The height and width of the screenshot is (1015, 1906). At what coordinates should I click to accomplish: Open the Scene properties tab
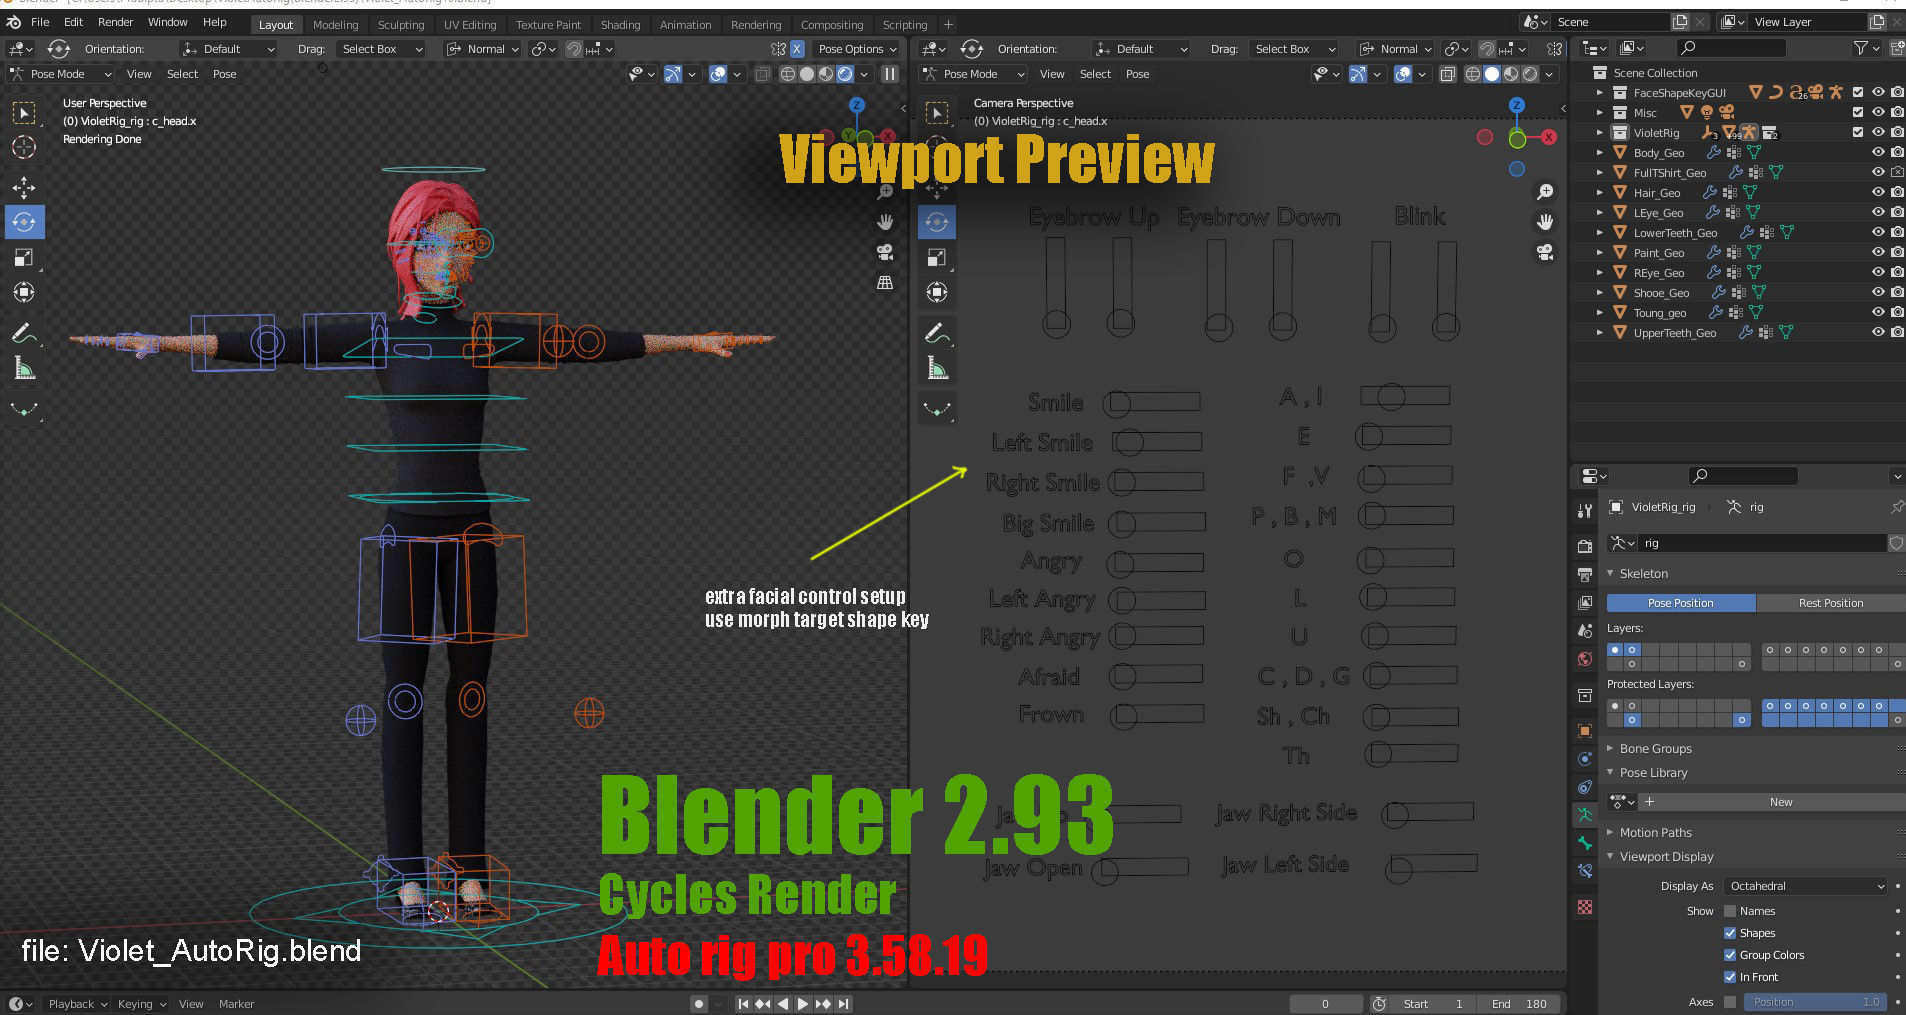click(1585, 631)
